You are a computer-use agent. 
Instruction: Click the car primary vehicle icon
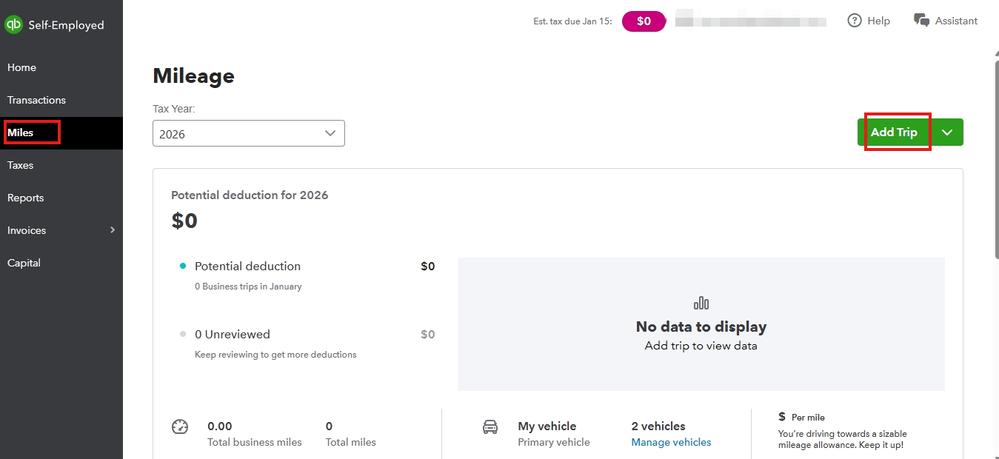click(490, 427)
